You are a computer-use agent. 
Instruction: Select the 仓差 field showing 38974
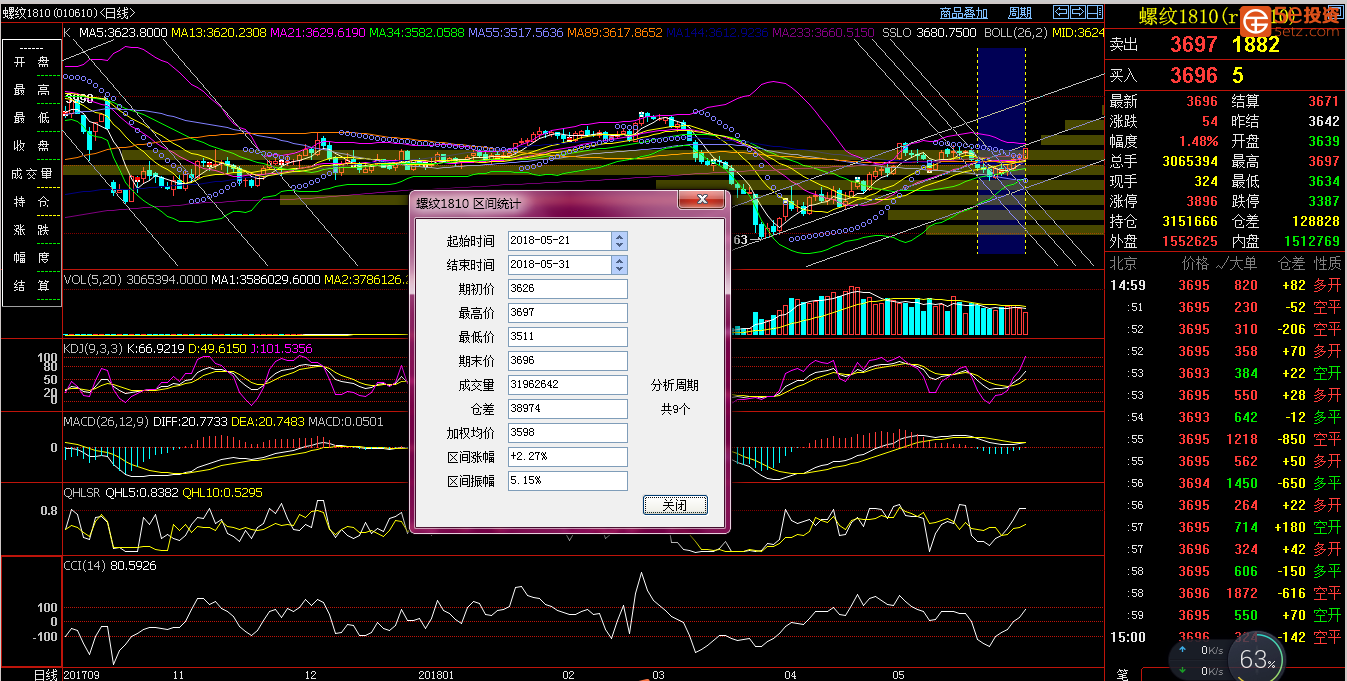click(567, 409)
